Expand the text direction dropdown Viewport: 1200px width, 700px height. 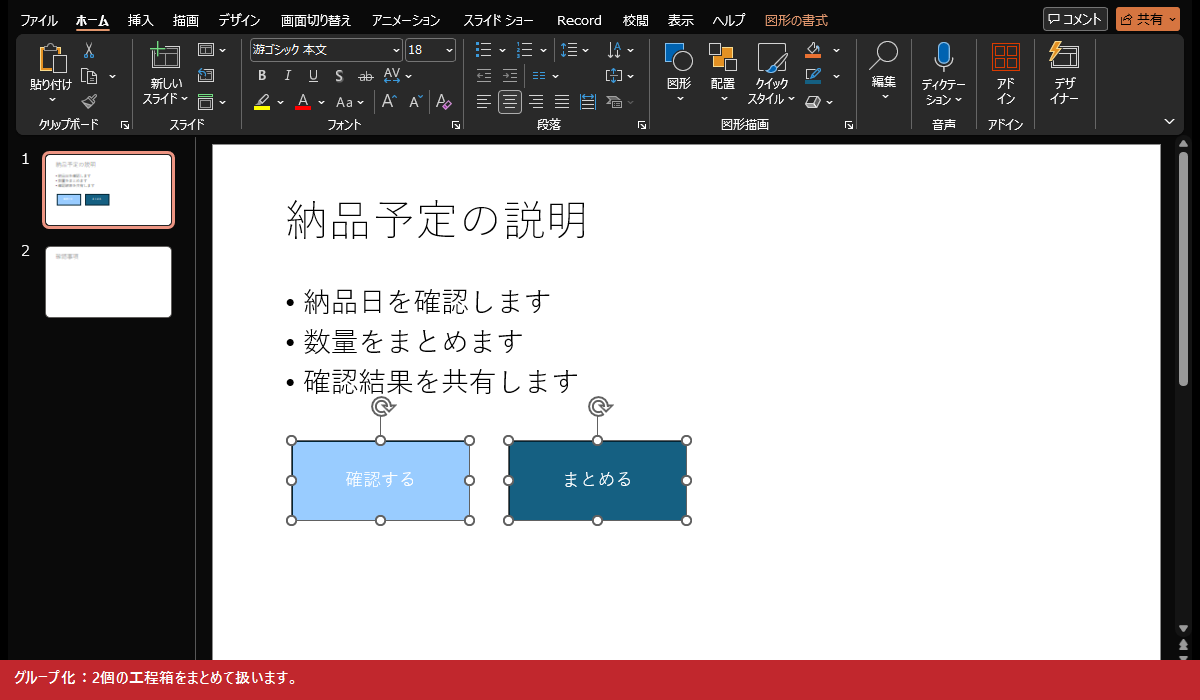[630, 49]
